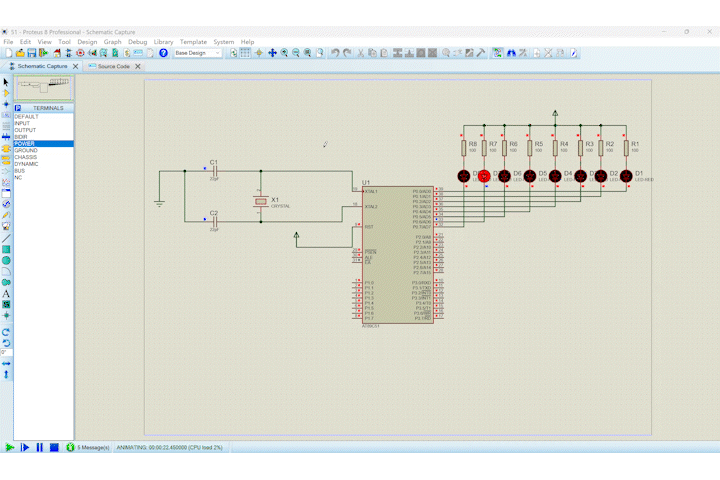Open the Debug menu

tap(137, 42)
